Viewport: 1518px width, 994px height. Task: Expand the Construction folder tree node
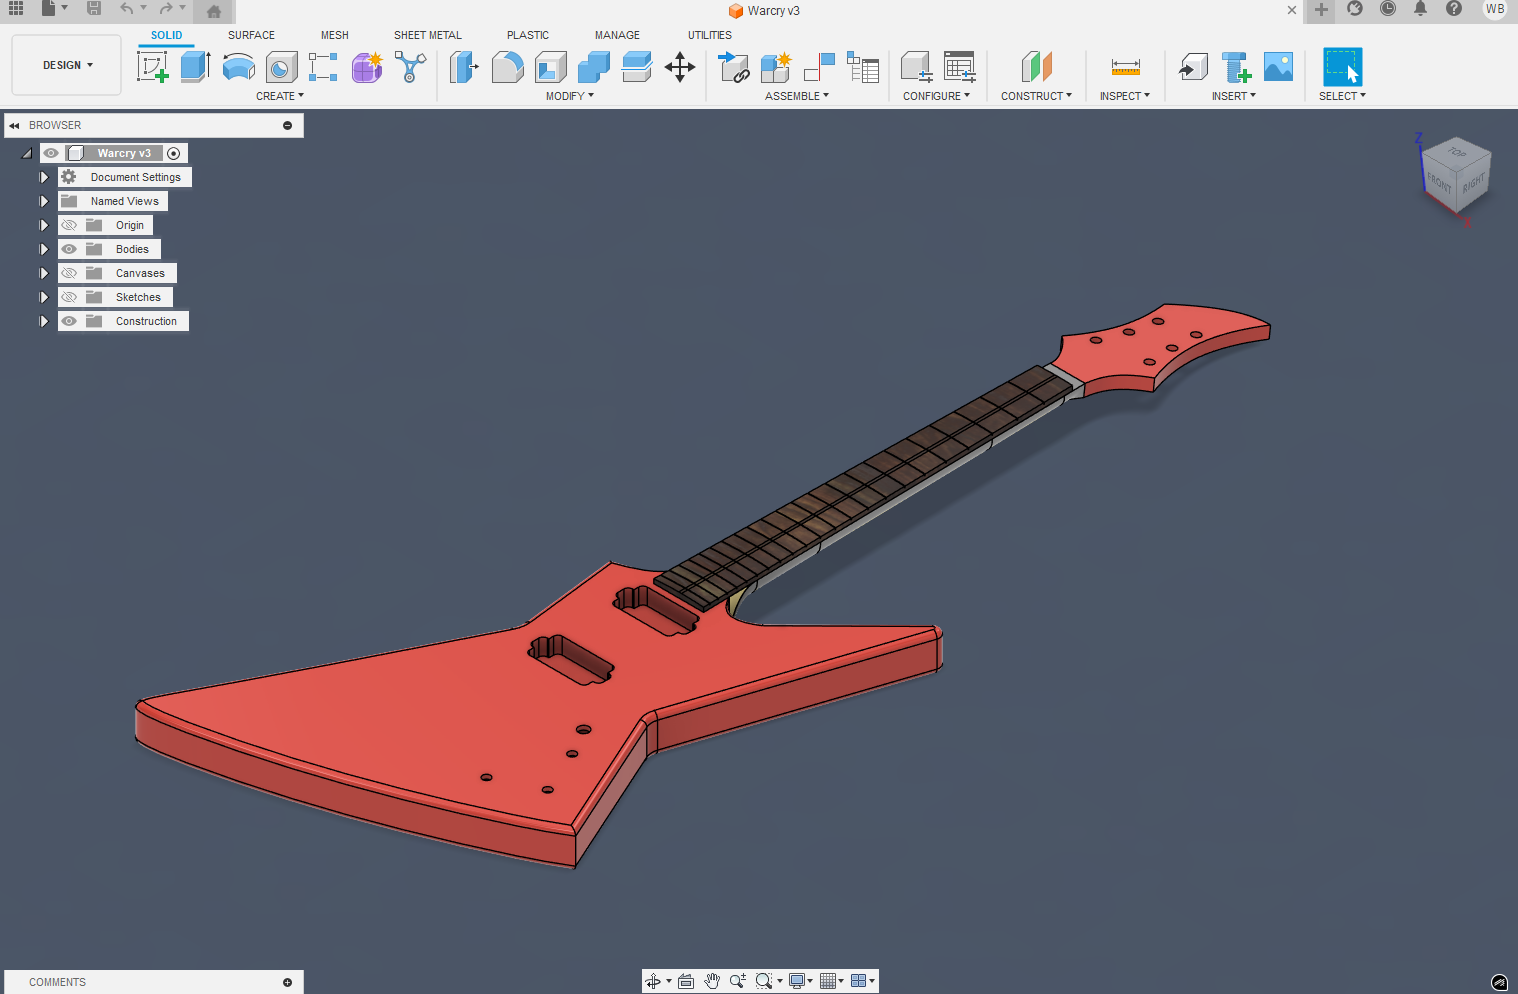click(44, 321)
